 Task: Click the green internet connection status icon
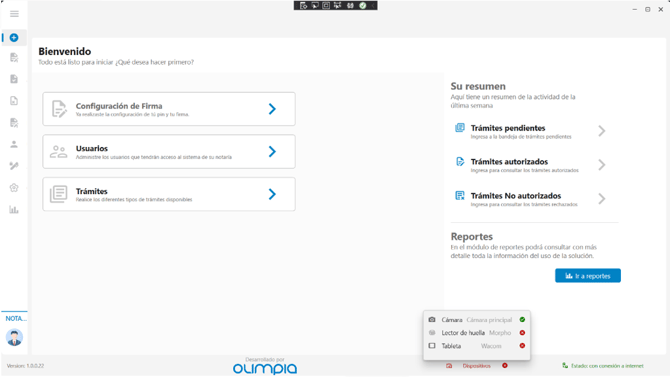[565, 365]
